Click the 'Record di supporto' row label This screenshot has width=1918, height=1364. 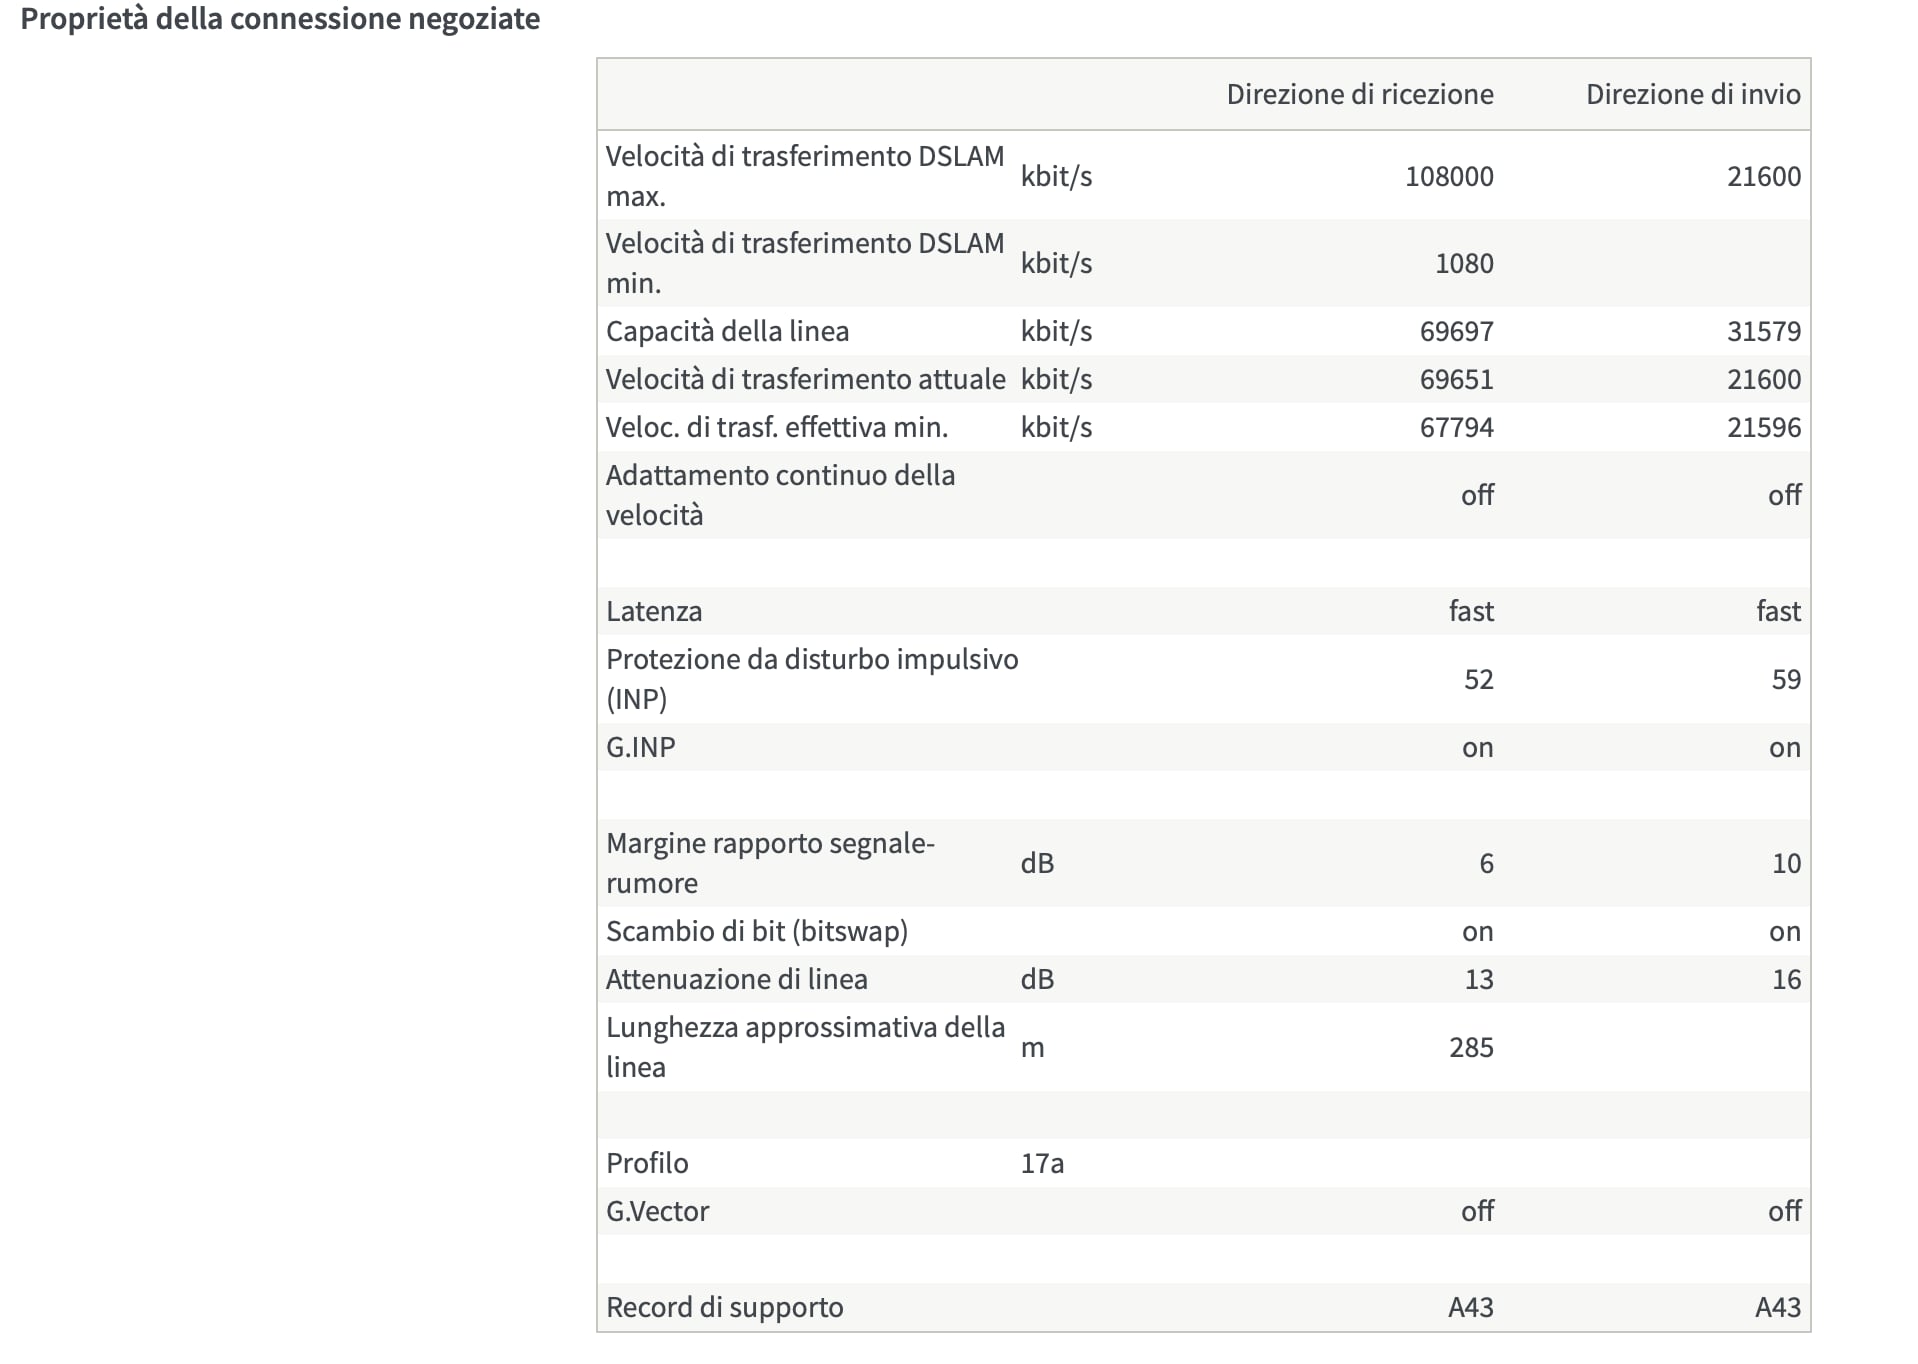724,1307
